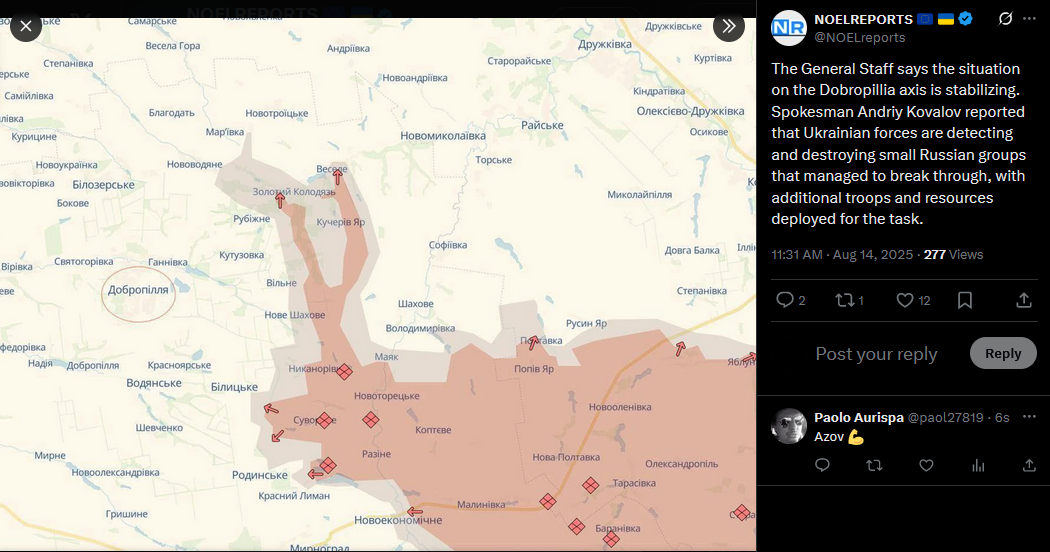1050x552 pixels.
Task: Repost Paolo Aurispa's comment
Action: (x=874, y=465)
